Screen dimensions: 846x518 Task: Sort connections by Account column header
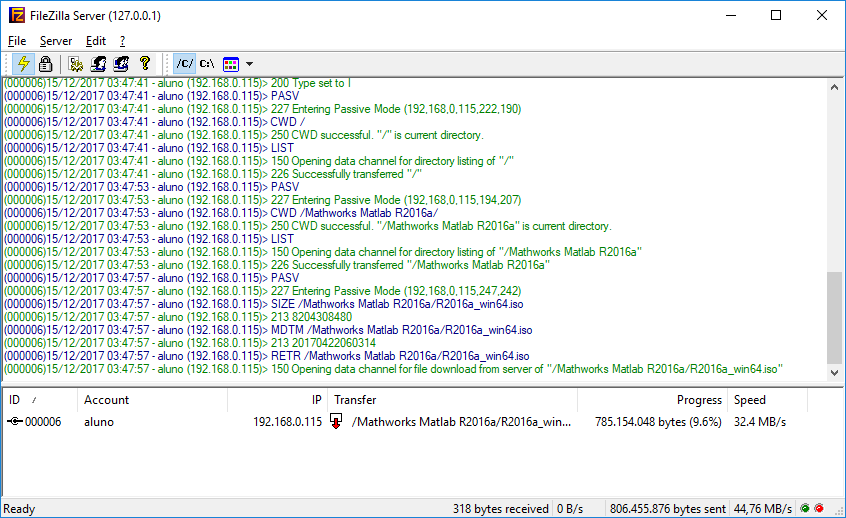[x=152, y=400]
